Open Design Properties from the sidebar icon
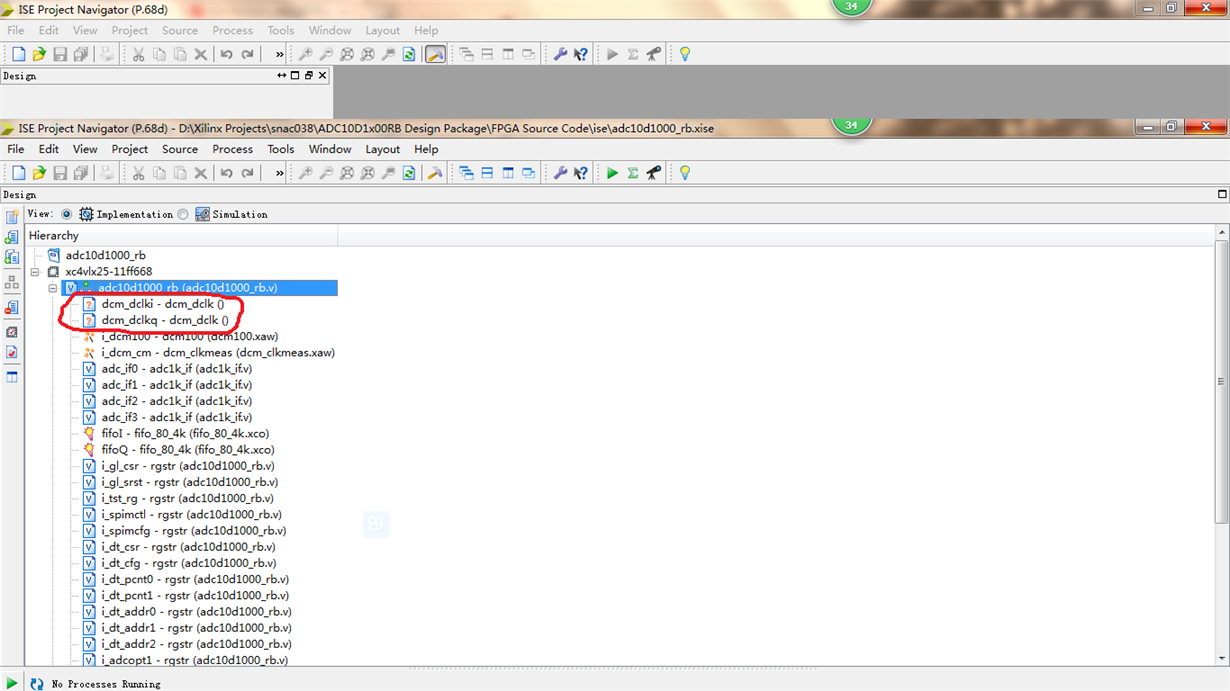The height and width of the screenshot is (691, 1230). [x=12, y=332]
